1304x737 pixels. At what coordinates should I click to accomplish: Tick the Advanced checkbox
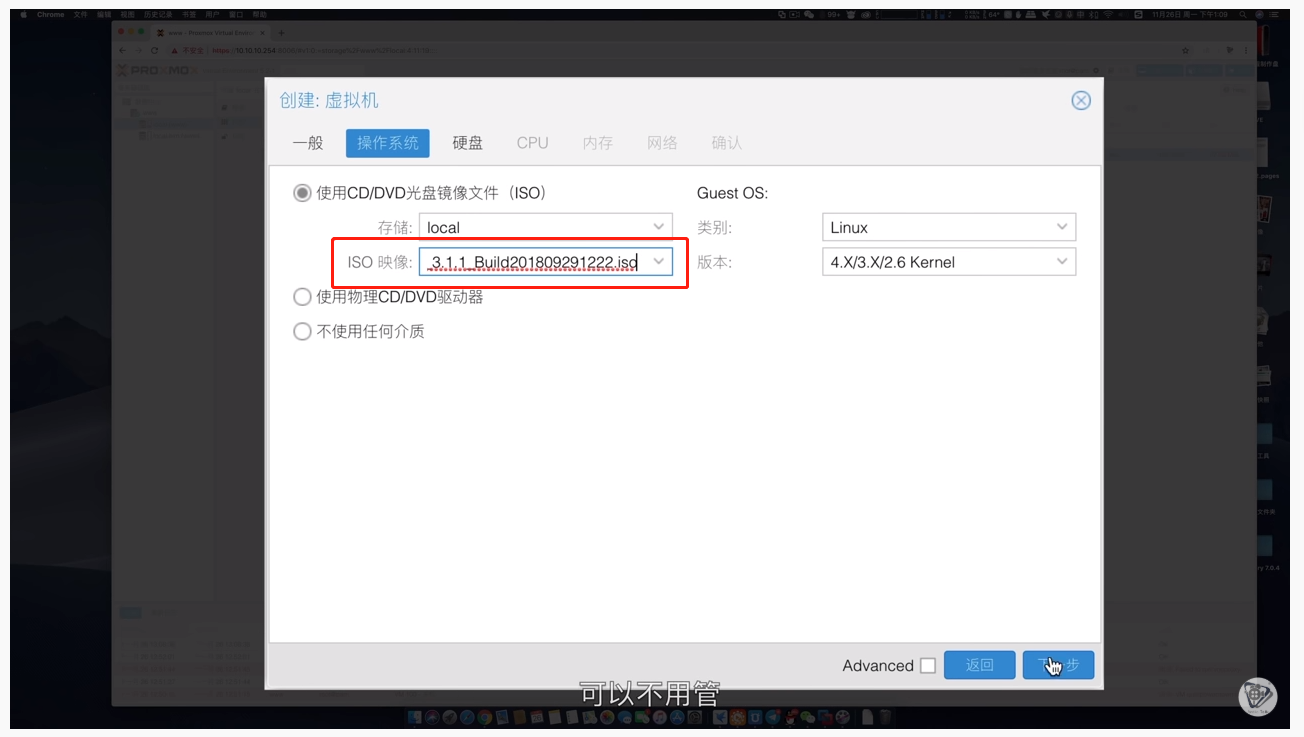(x=928, y=666)
